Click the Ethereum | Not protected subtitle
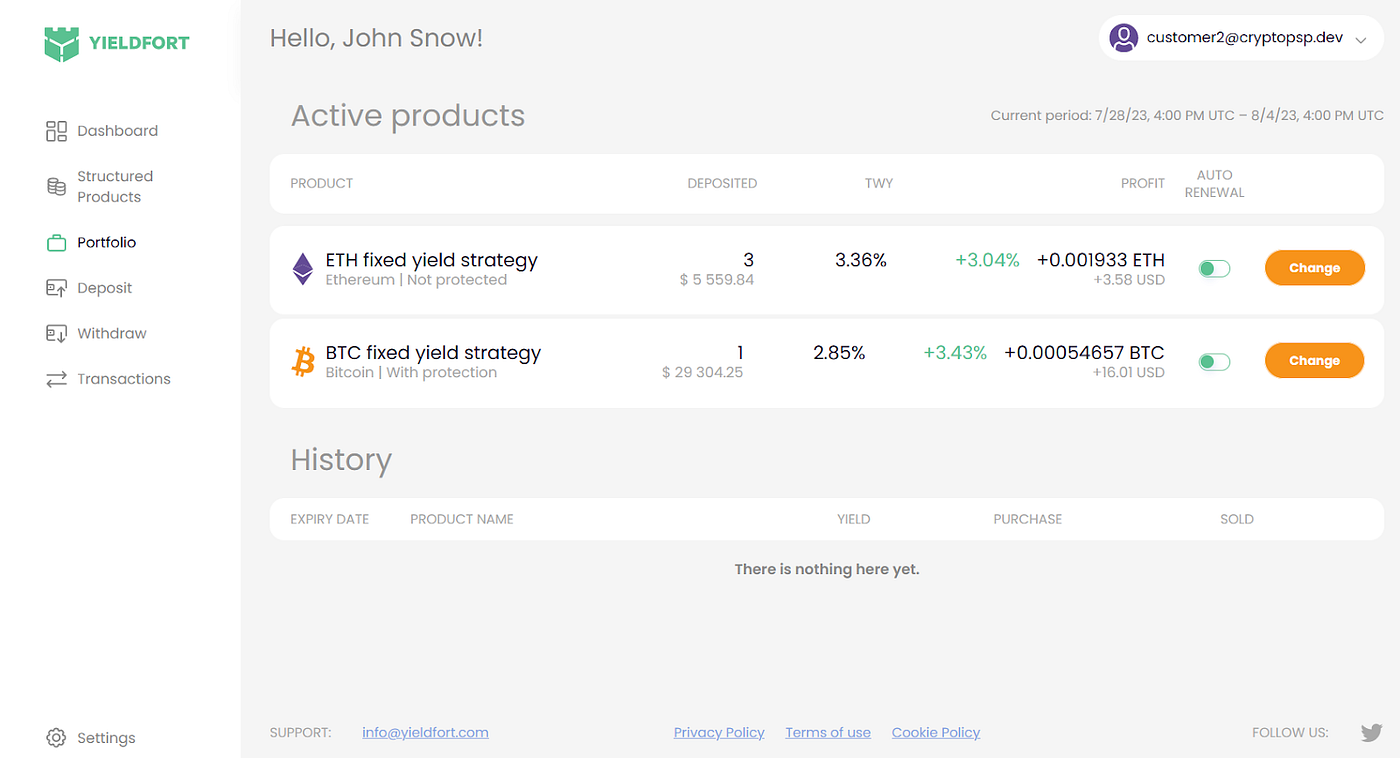This screenshot has height=758, width=1400. [416, 280]
